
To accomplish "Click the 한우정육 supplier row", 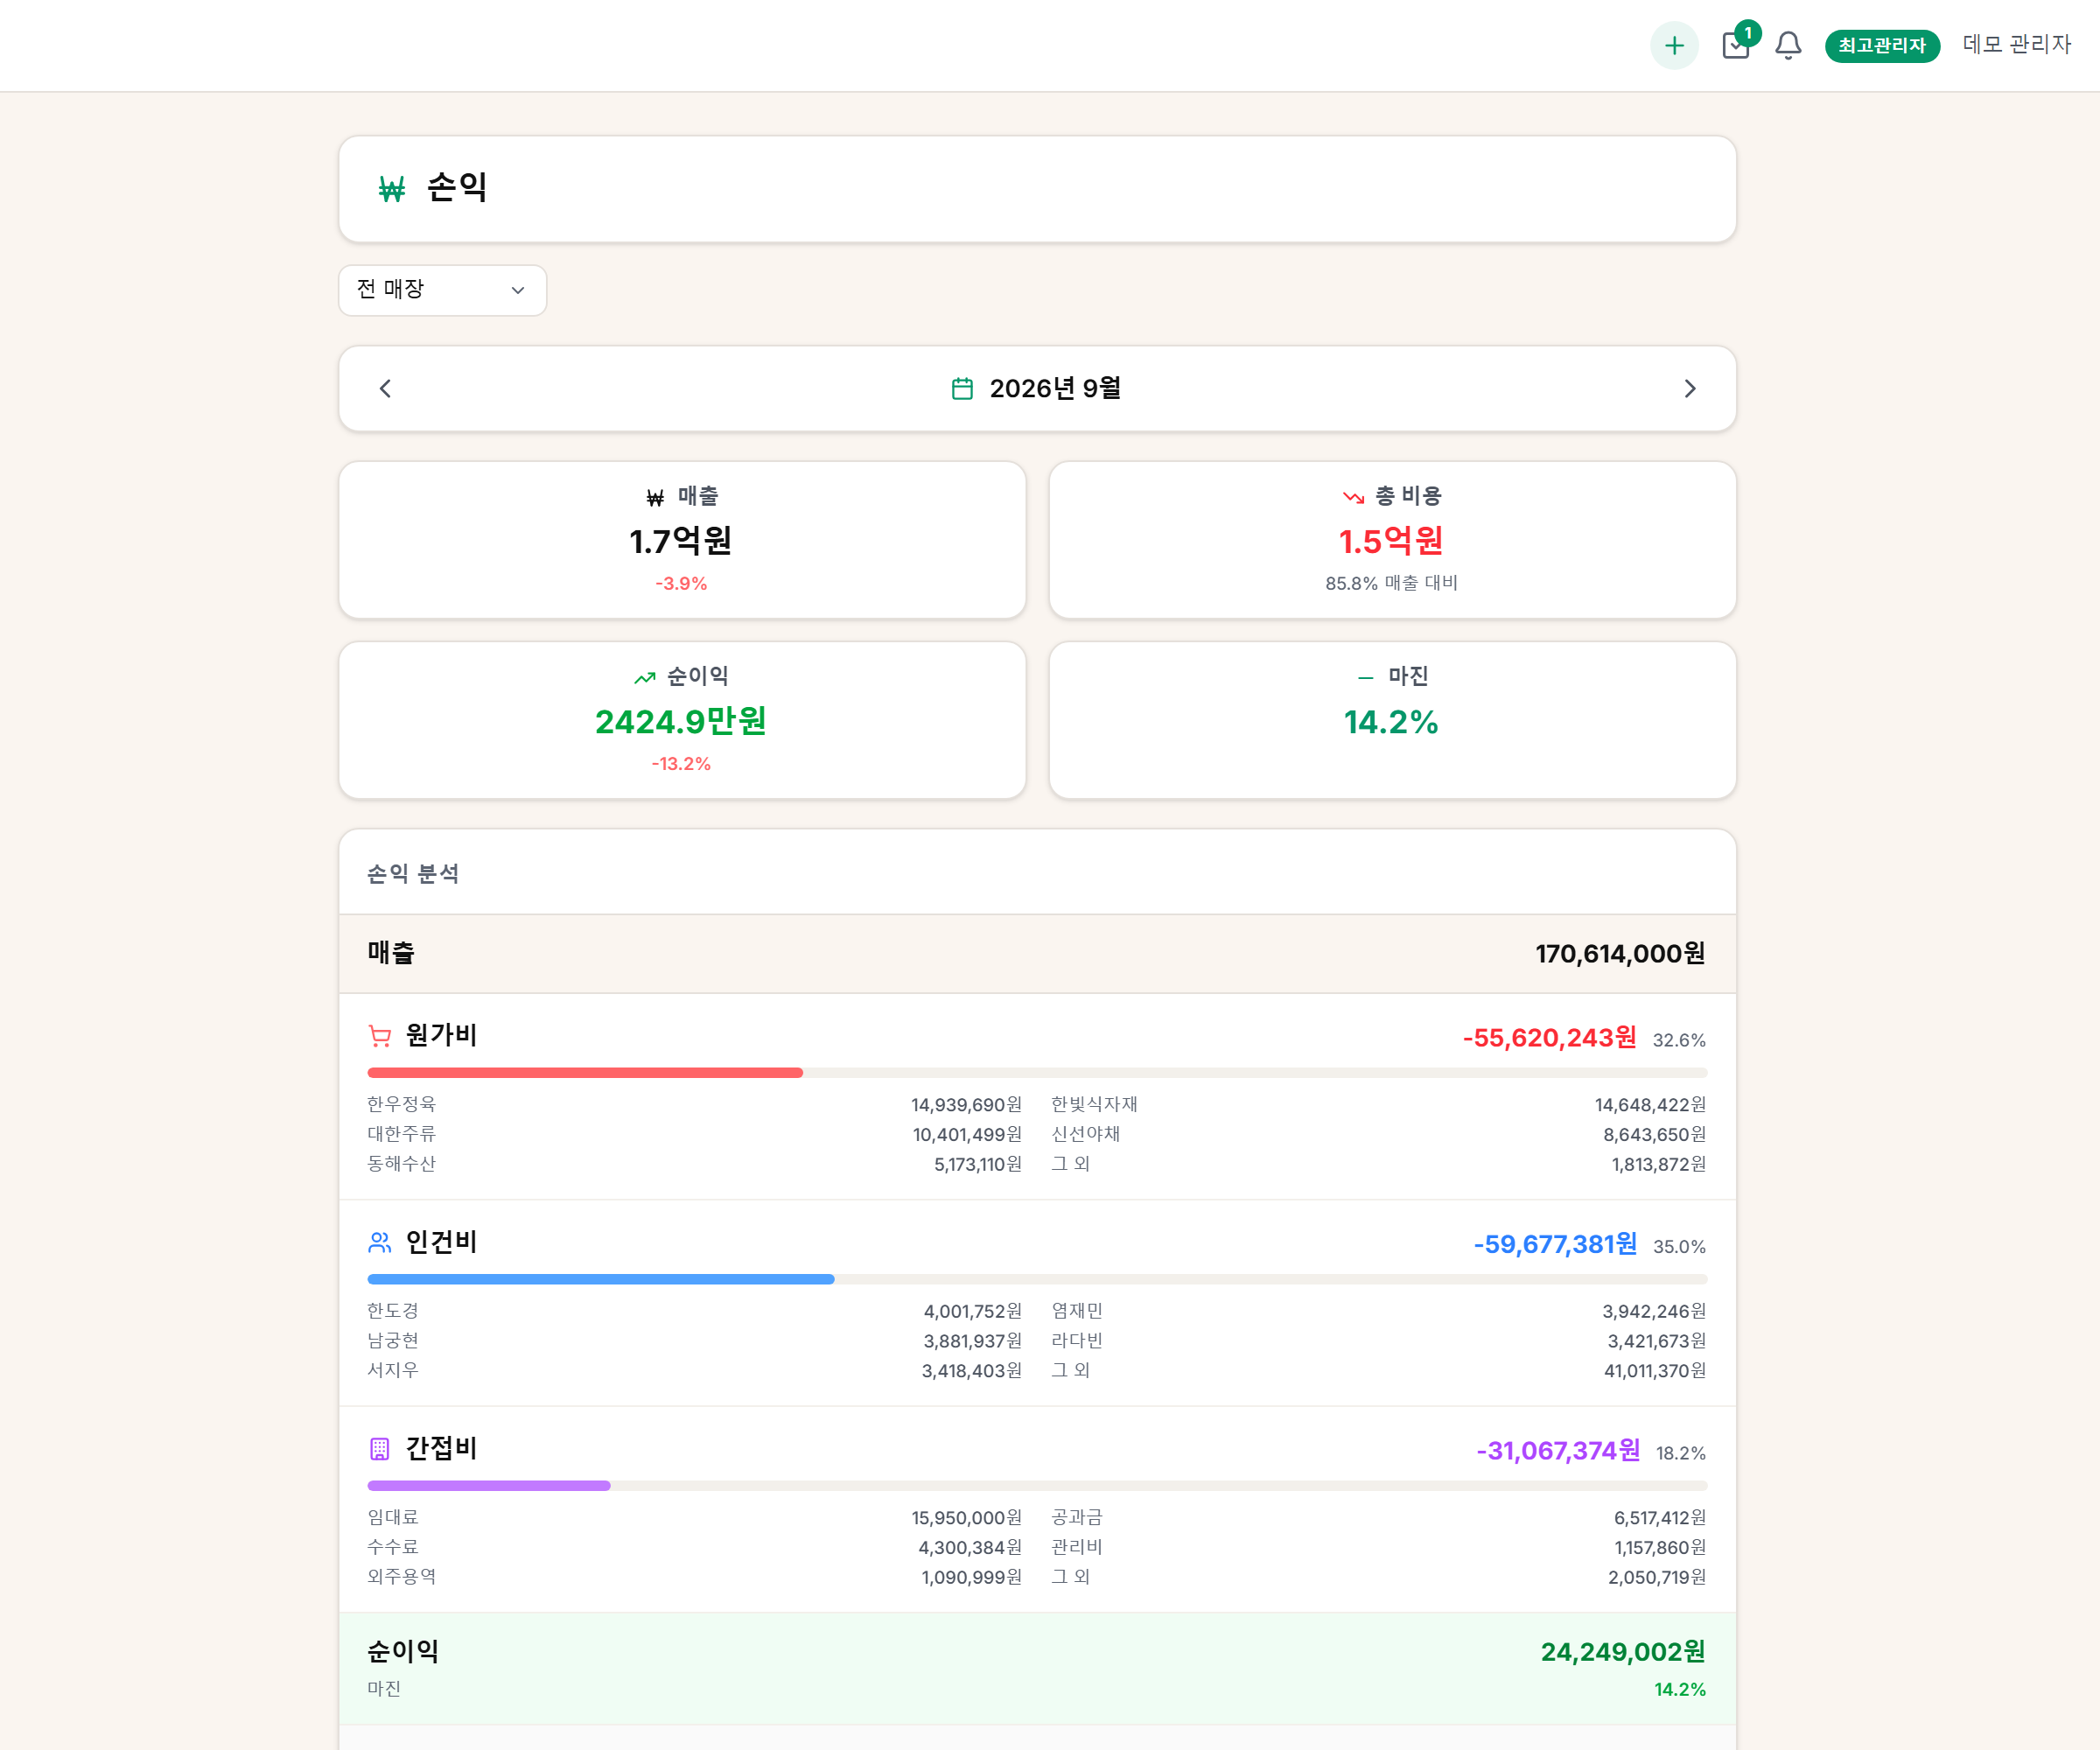I will pyautogui.click(x=694, y=1105).
